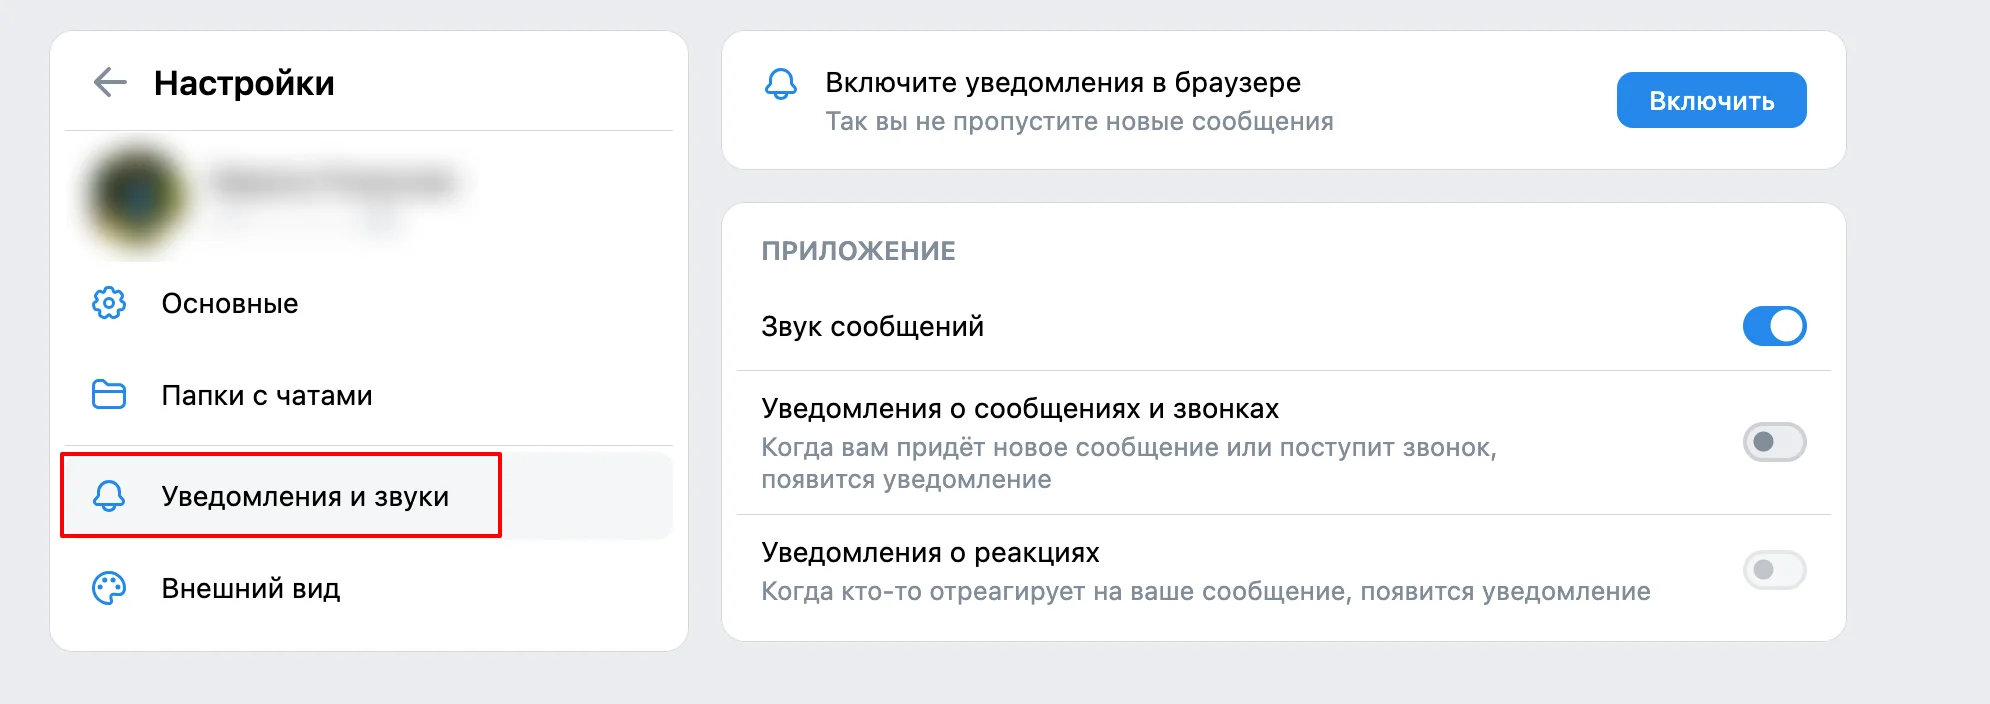Click the Звук сообщений label text
This screenshot has height=704, width=1990.
[872, 327]
